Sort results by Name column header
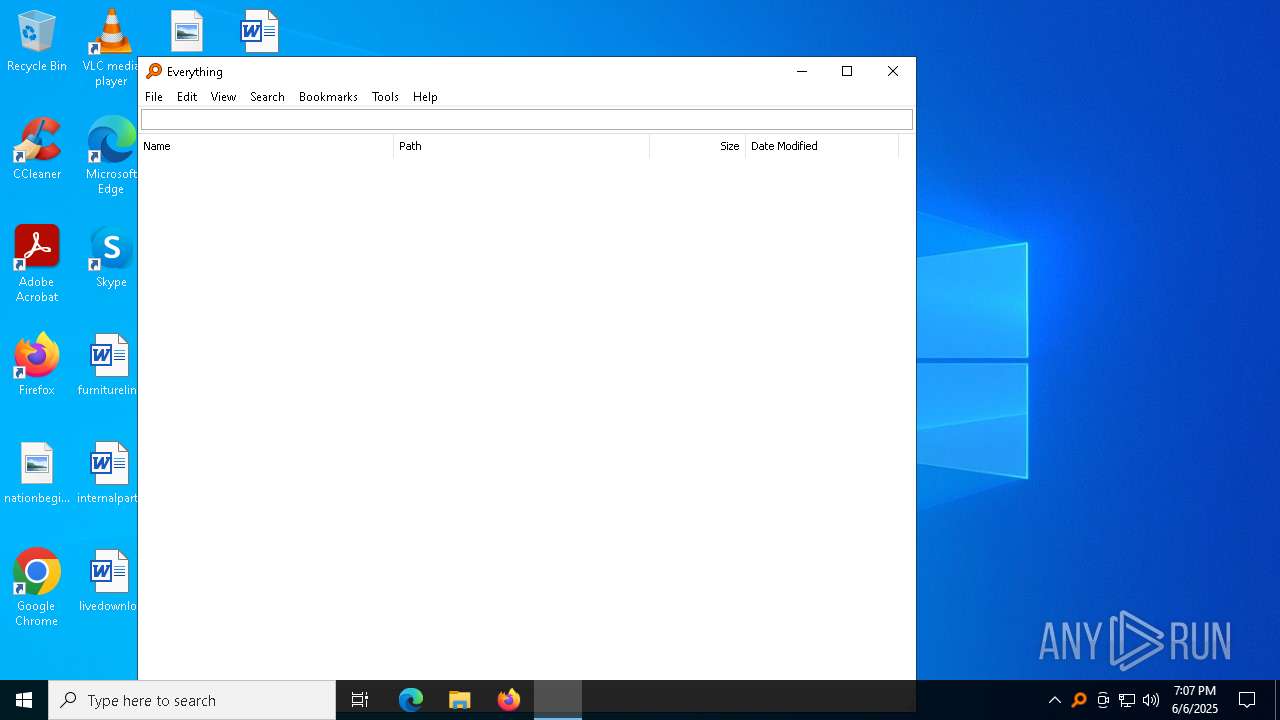Image resolution: width=1280 pixels, height=720 pixels. pyautogui.click(x=266, y=146)
